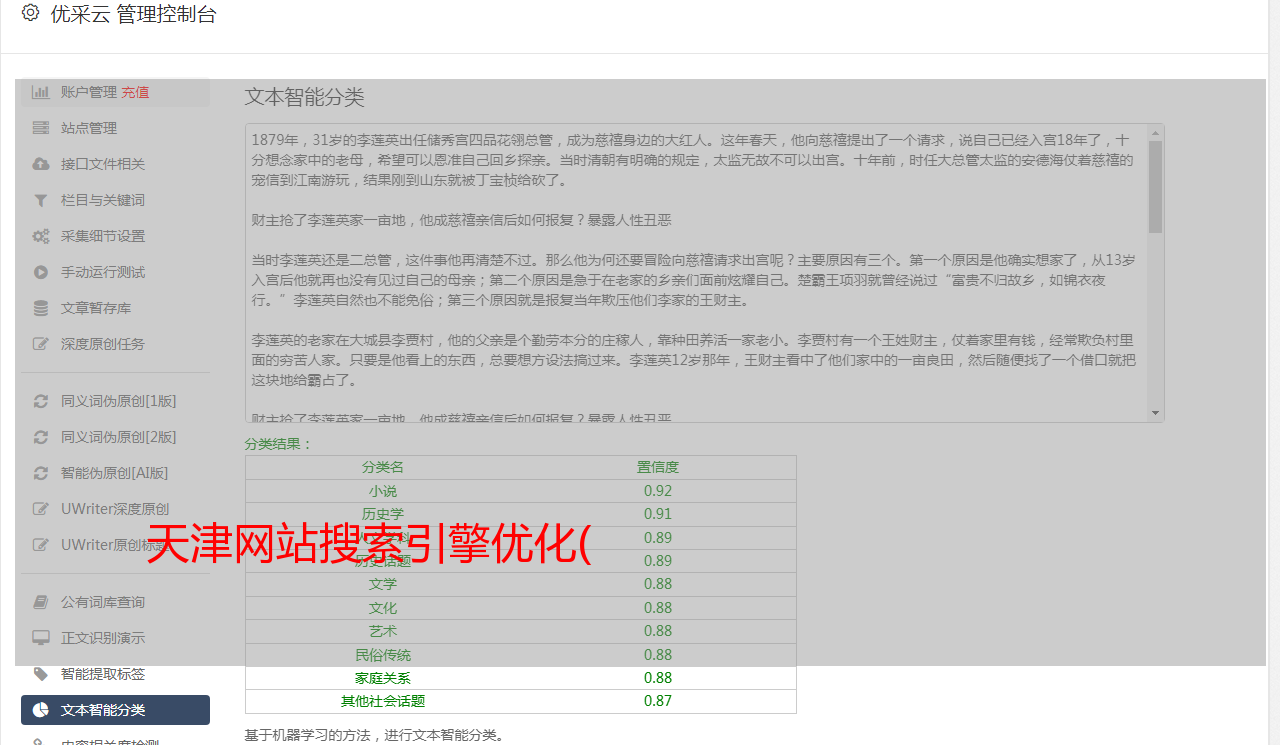Click the 0.88 value in 家庭关系 row
1280x745 pixels.
point(658,678)
